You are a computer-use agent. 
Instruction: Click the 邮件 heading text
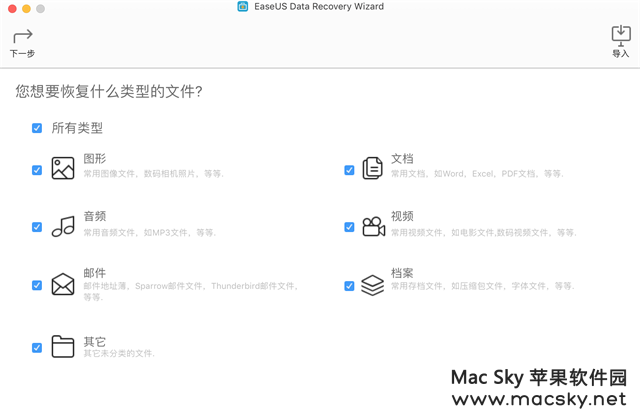tap(95, 273)
